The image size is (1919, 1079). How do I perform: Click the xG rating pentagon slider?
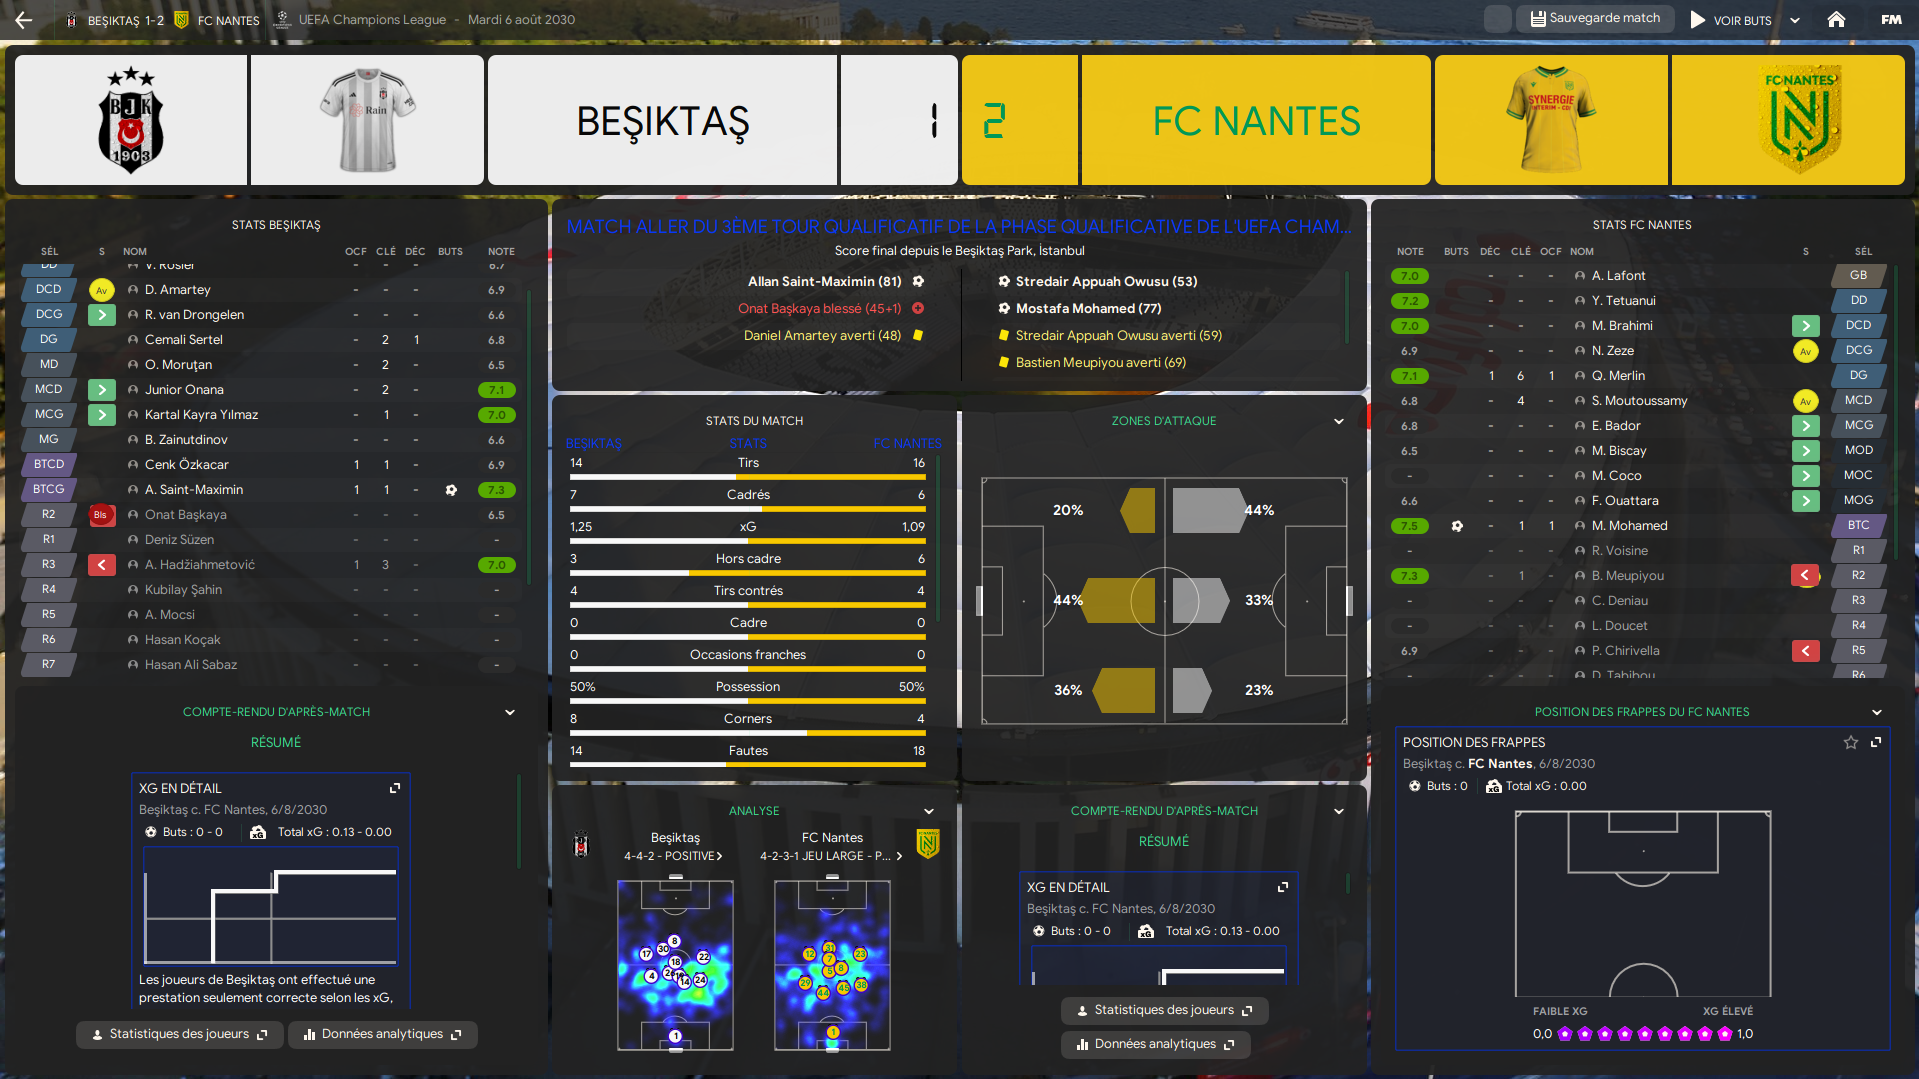pyautogui.click(x=1644, y=1034)
